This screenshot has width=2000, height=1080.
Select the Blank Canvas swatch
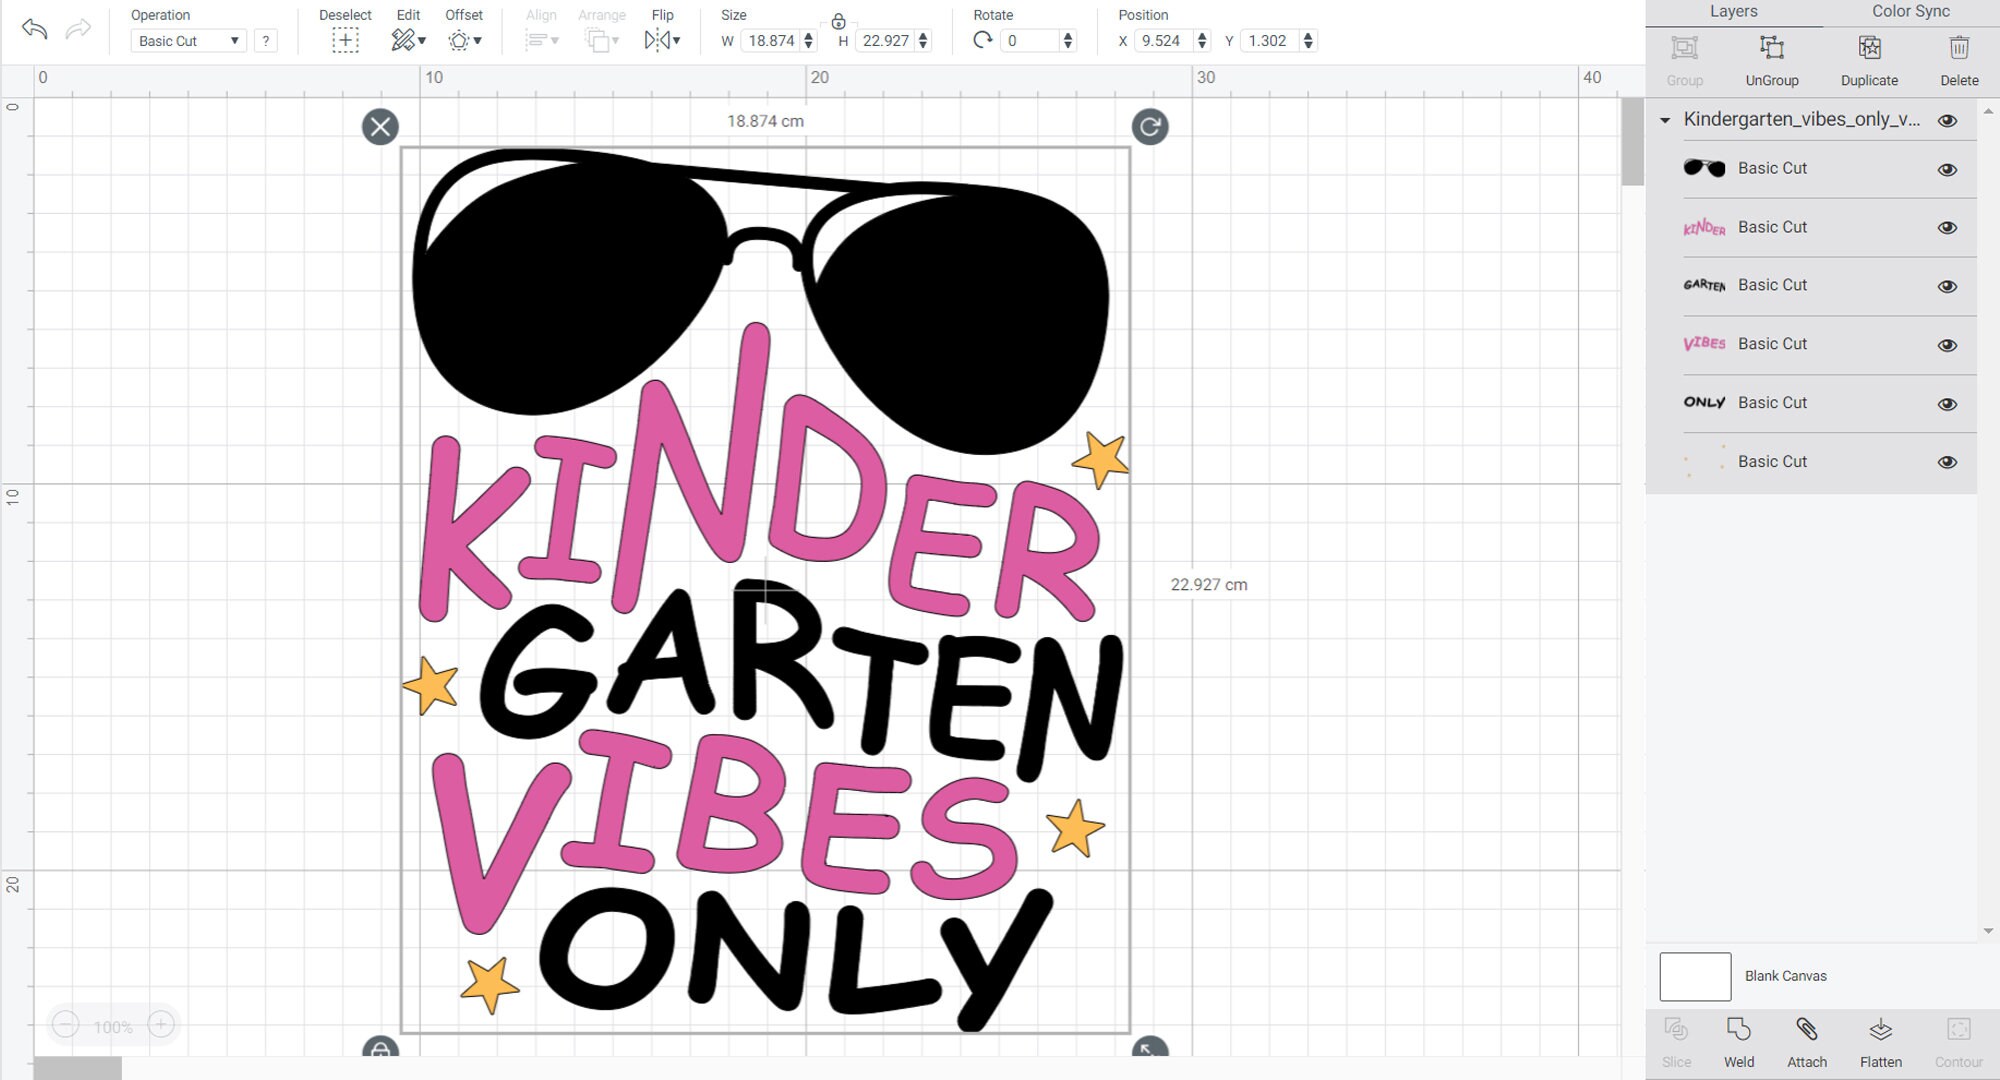[1695, 977]
